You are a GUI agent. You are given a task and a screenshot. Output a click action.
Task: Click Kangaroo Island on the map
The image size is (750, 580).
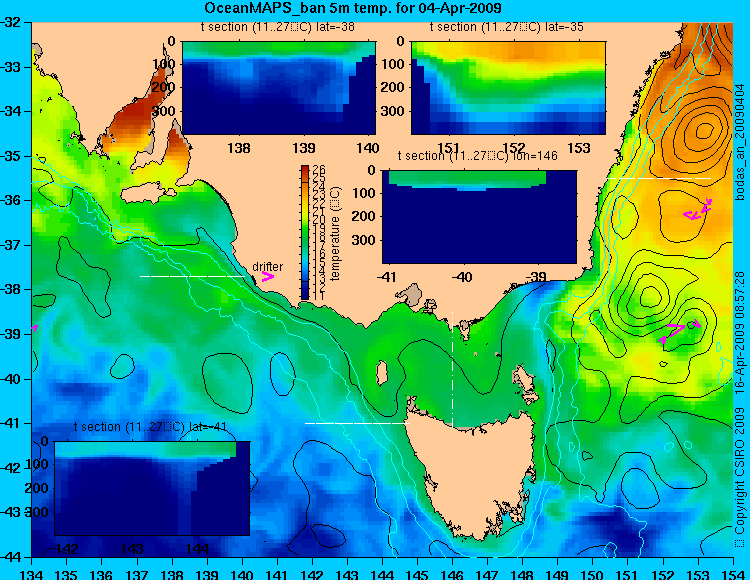[148, 194]
